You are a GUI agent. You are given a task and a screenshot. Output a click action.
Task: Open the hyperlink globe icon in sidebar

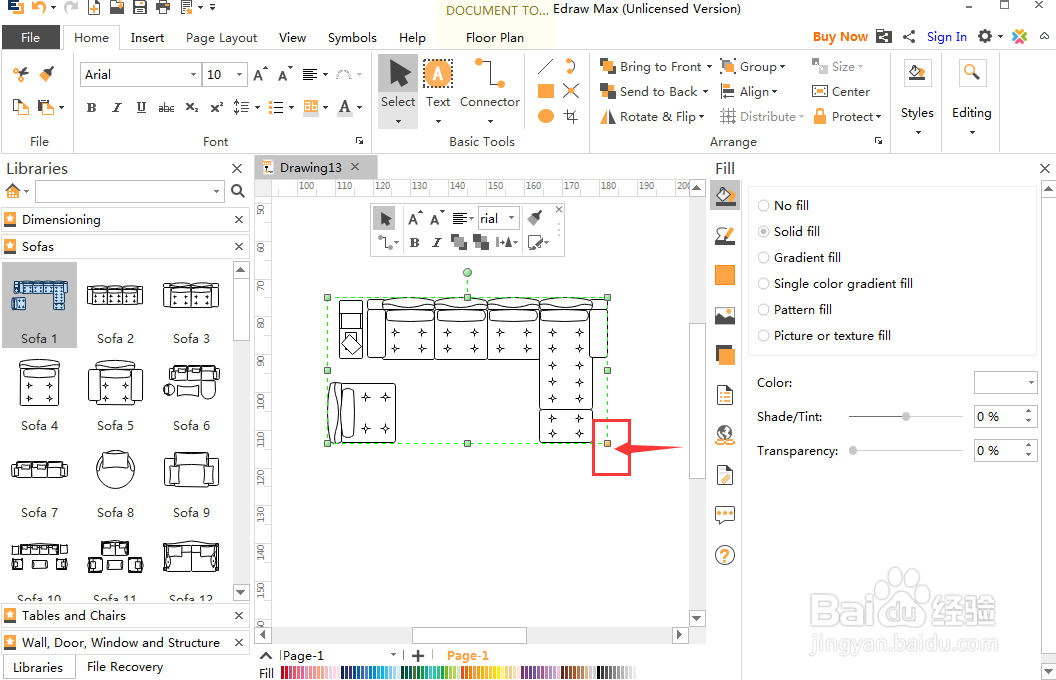(725, 435)
